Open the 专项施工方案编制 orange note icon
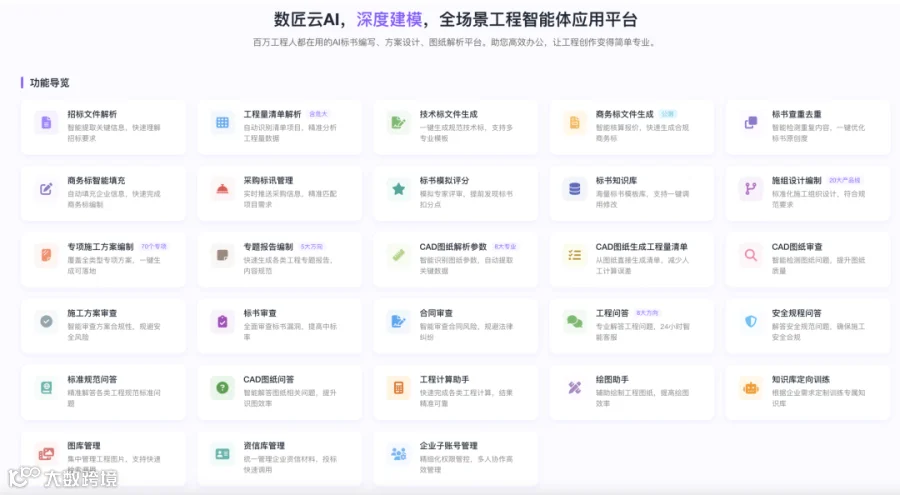This screenshot has height=495, width=900. click(x=46, y=255)
